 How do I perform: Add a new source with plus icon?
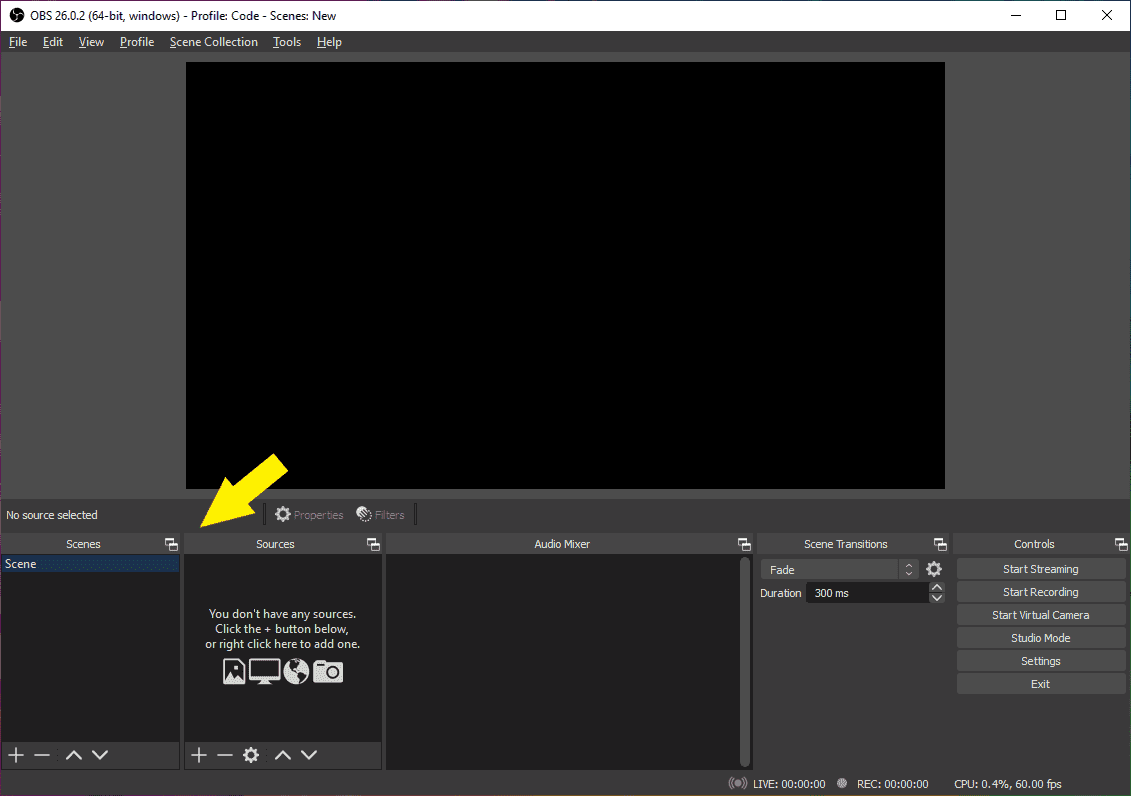pyautogui.click(x=199, y=755)
